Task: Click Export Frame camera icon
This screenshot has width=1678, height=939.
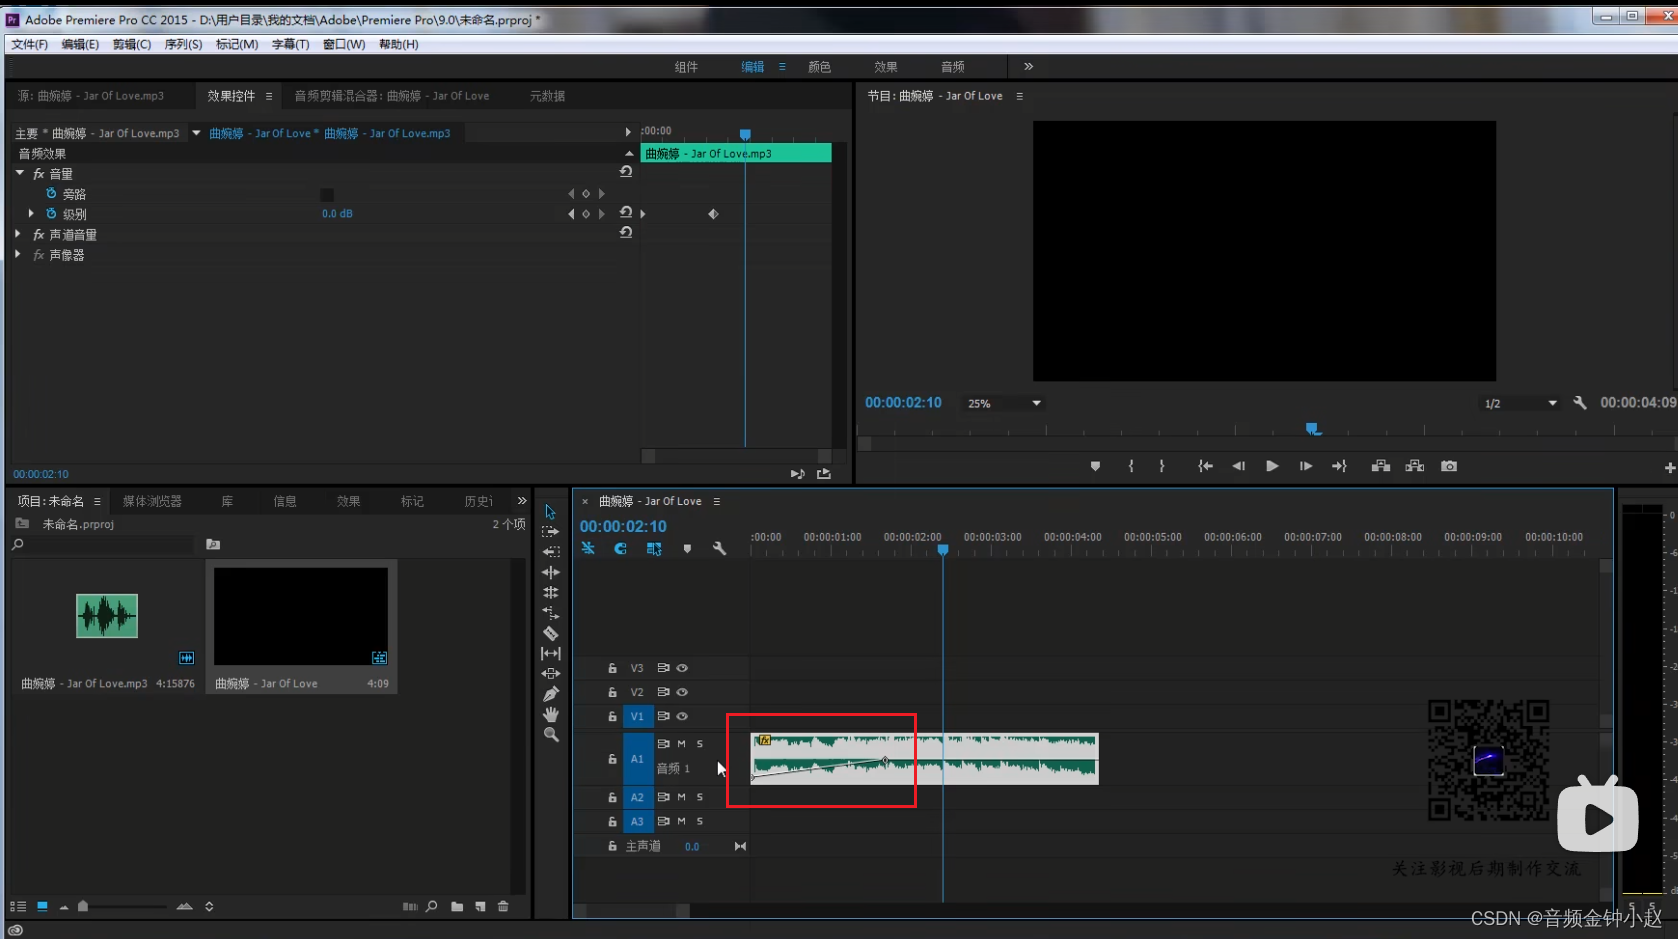Action: click(1449, 466)
